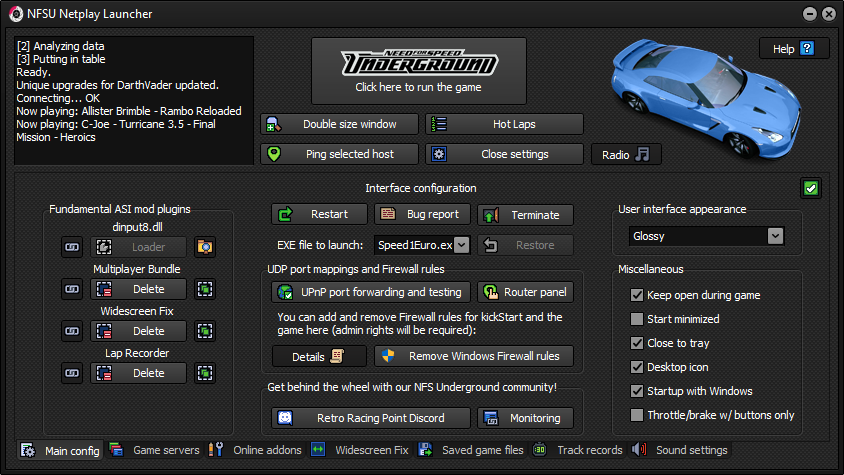The width and height of the screenshot is (844, 475).
Task: Start UPnP port forwarding and testing
Action: [371, 292]
